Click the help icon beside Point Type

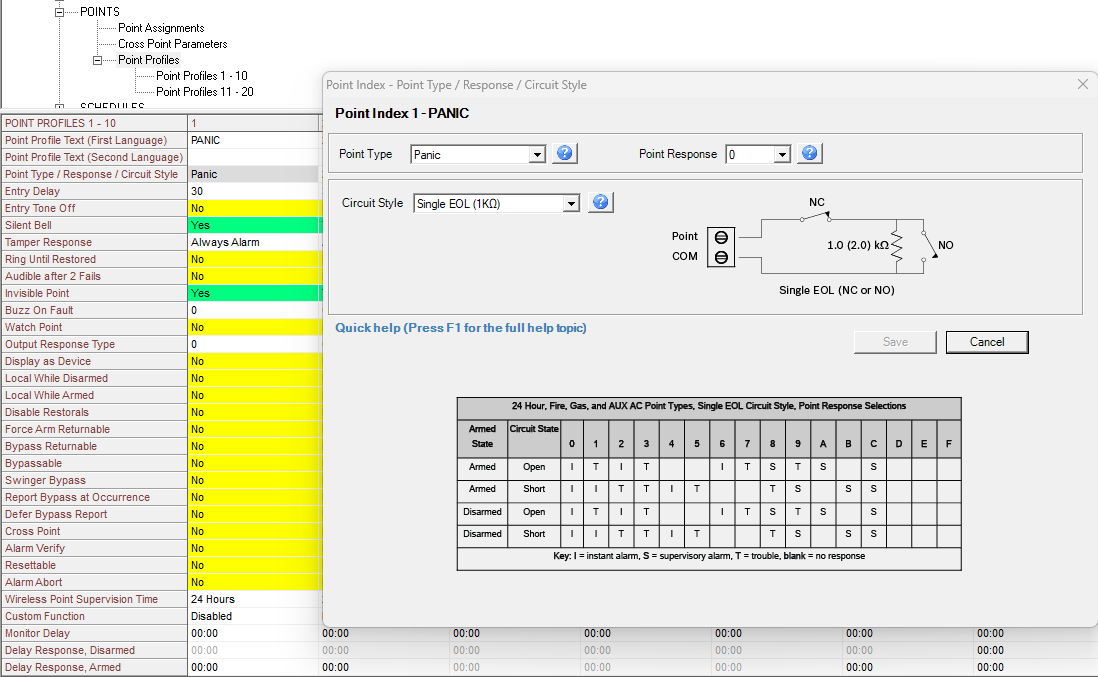(563, 153)
